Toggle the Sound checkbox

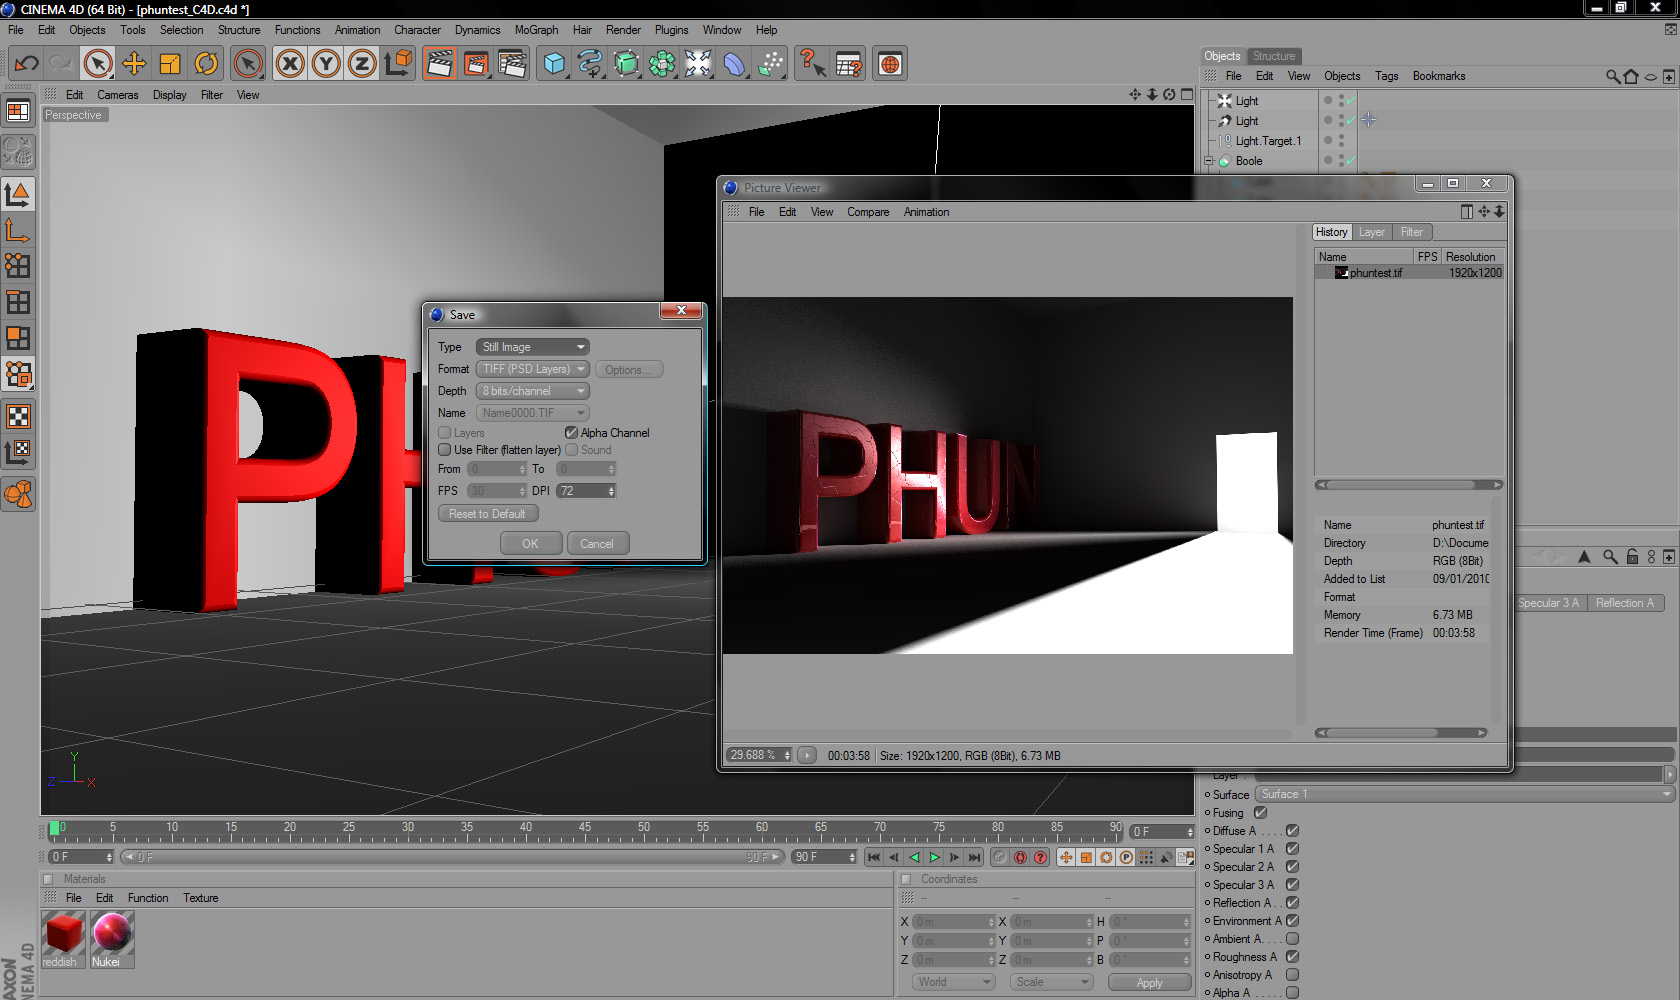click(x=571, y=450)
